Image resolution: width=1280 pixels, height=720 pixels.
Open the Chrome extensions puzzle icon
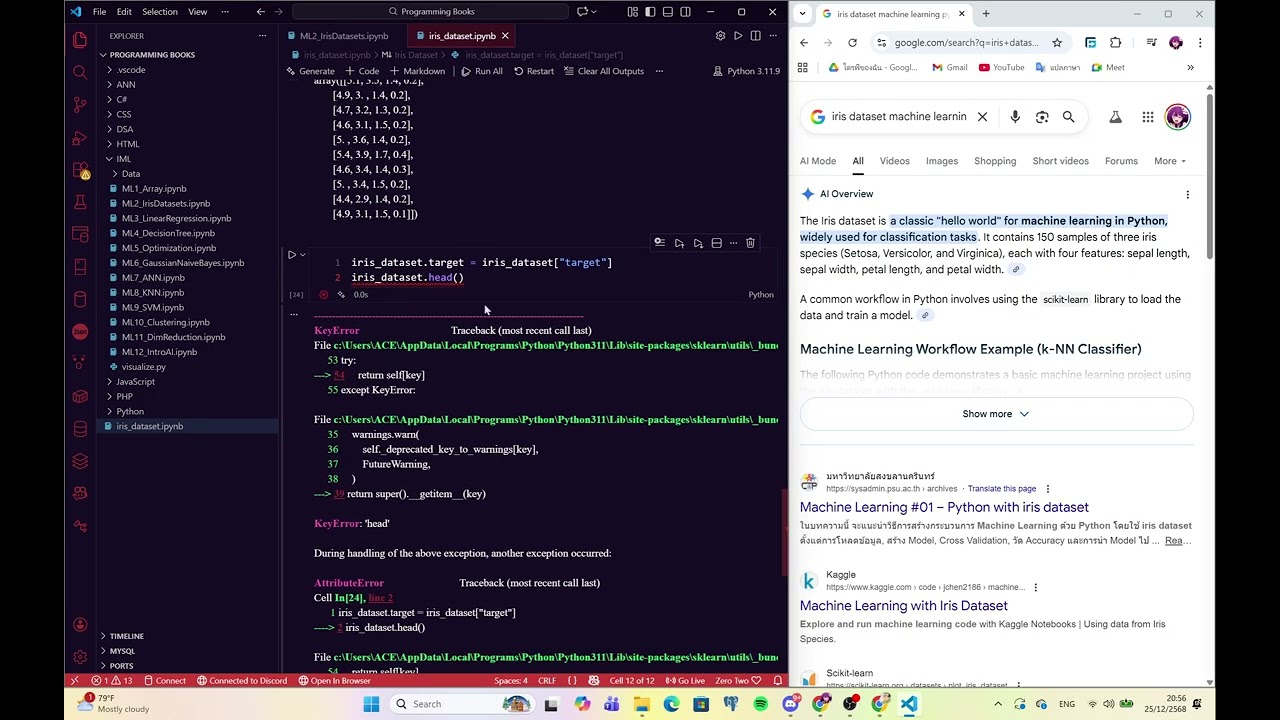(1116, 43)
